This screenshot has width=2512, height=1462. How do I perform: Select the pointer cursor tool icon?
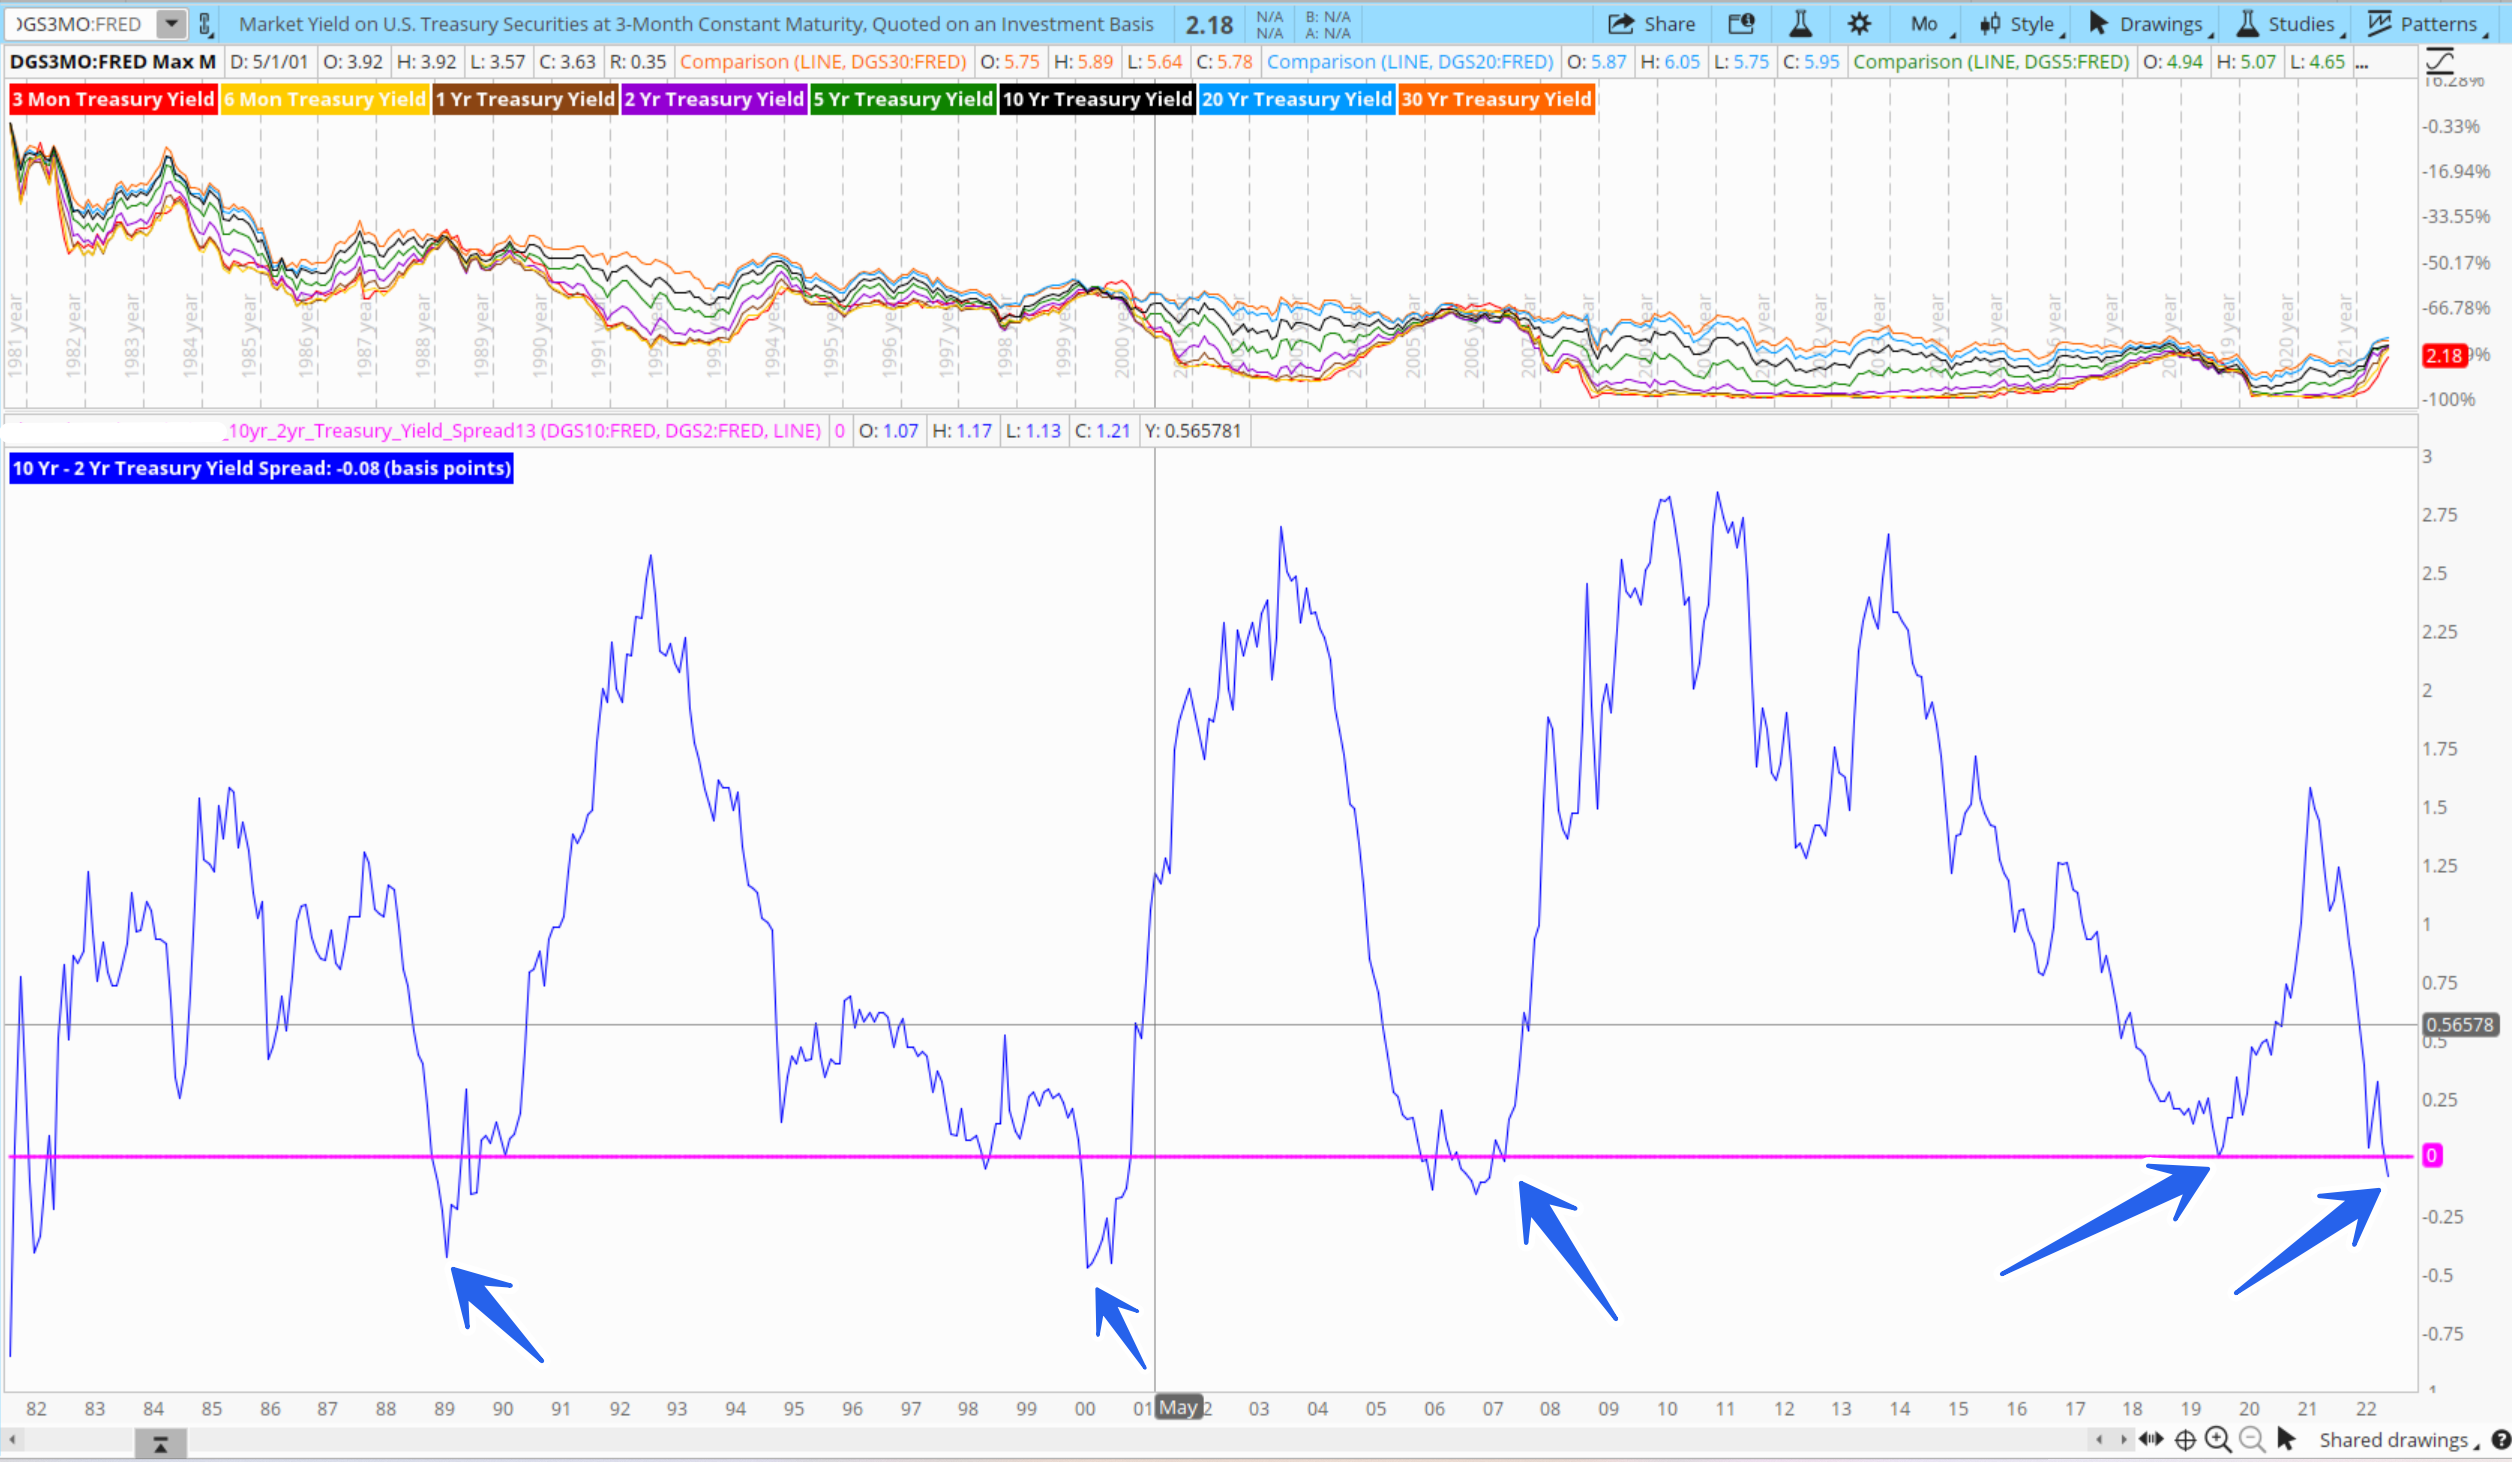2286,1439
